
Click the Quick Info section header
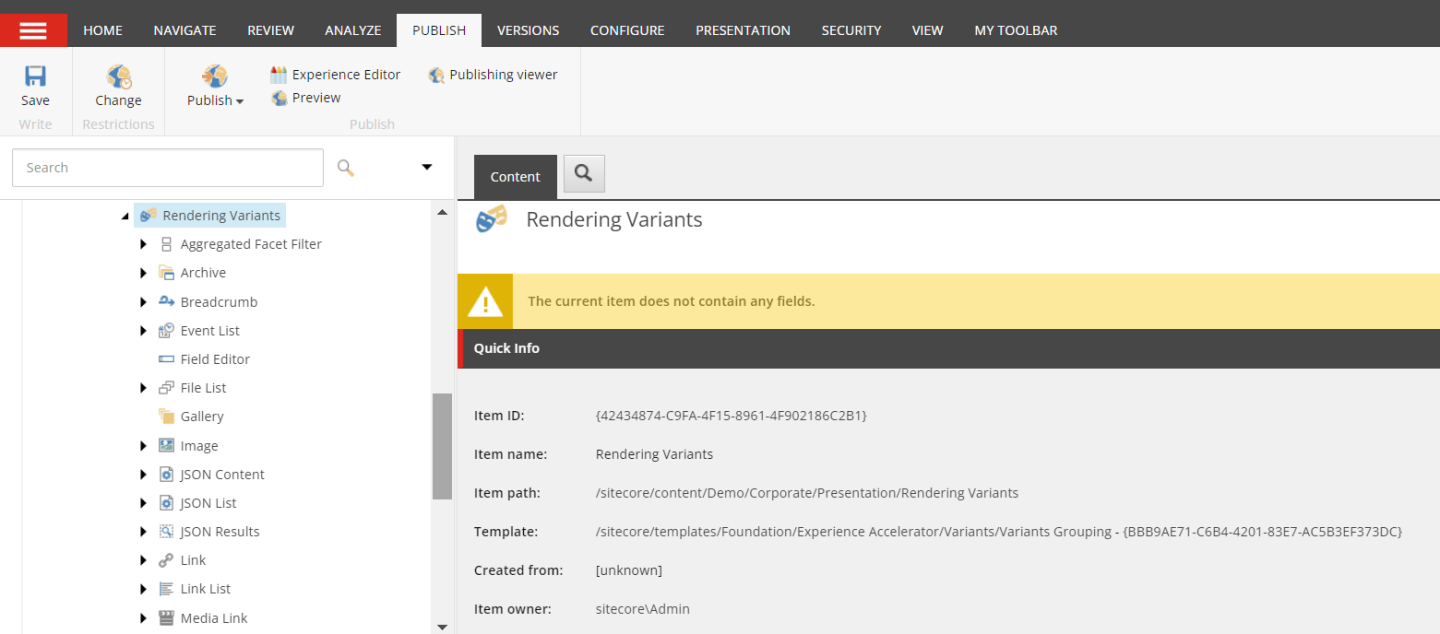pos(949,348)
